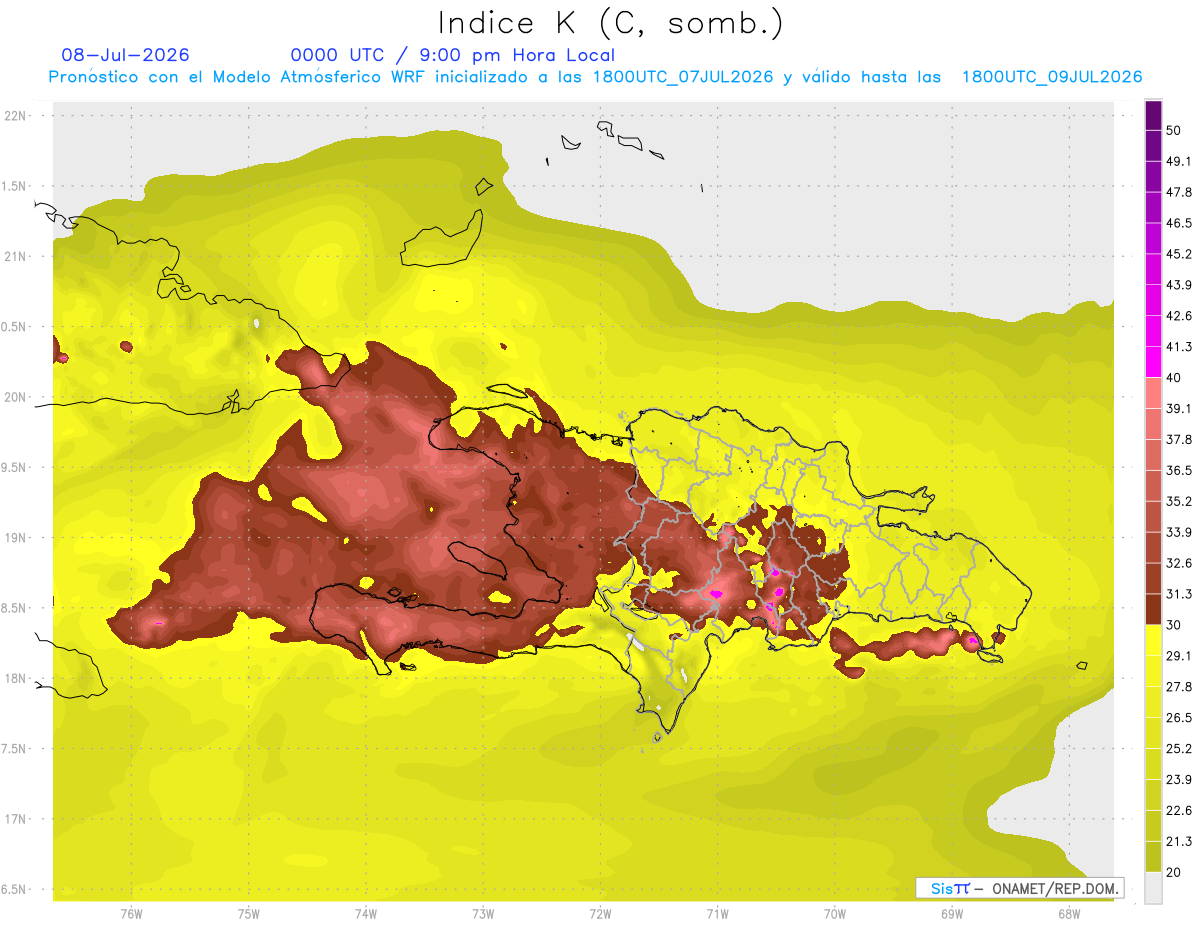Click the colorbar value 23.9
The height and width of the screenshot is (927, 1200).
pyautogui.click(x=1178, y=780)
